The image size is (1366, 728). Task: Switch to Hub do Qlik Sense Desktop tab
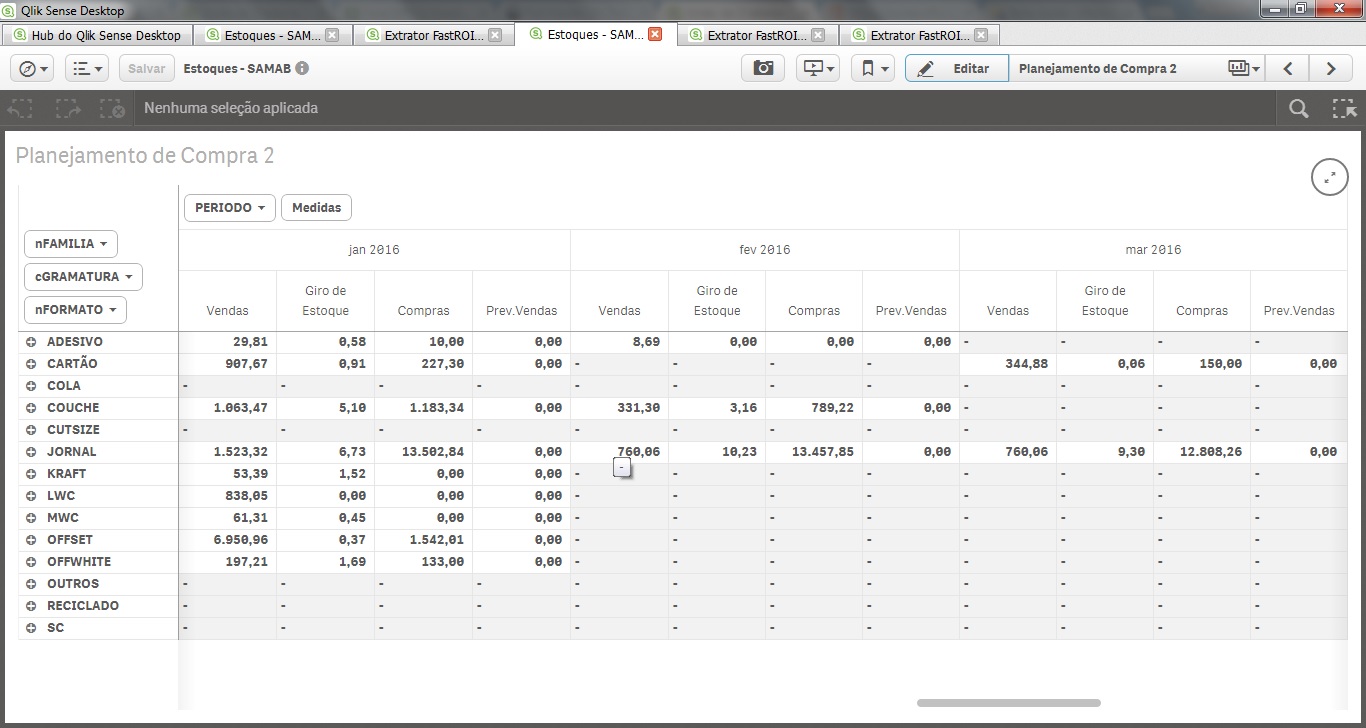[x=97, y=35]
